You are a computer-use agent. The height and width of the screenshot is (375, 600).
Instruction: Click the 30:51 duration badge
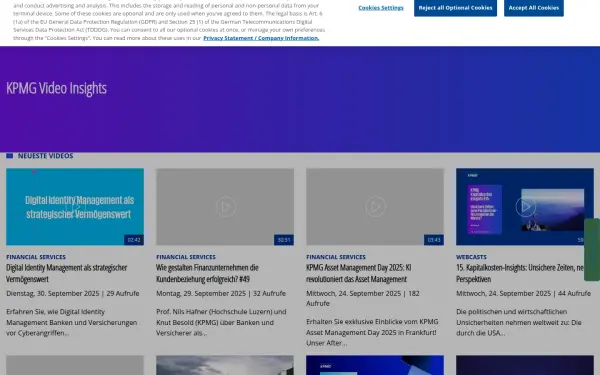coord(284,240)
